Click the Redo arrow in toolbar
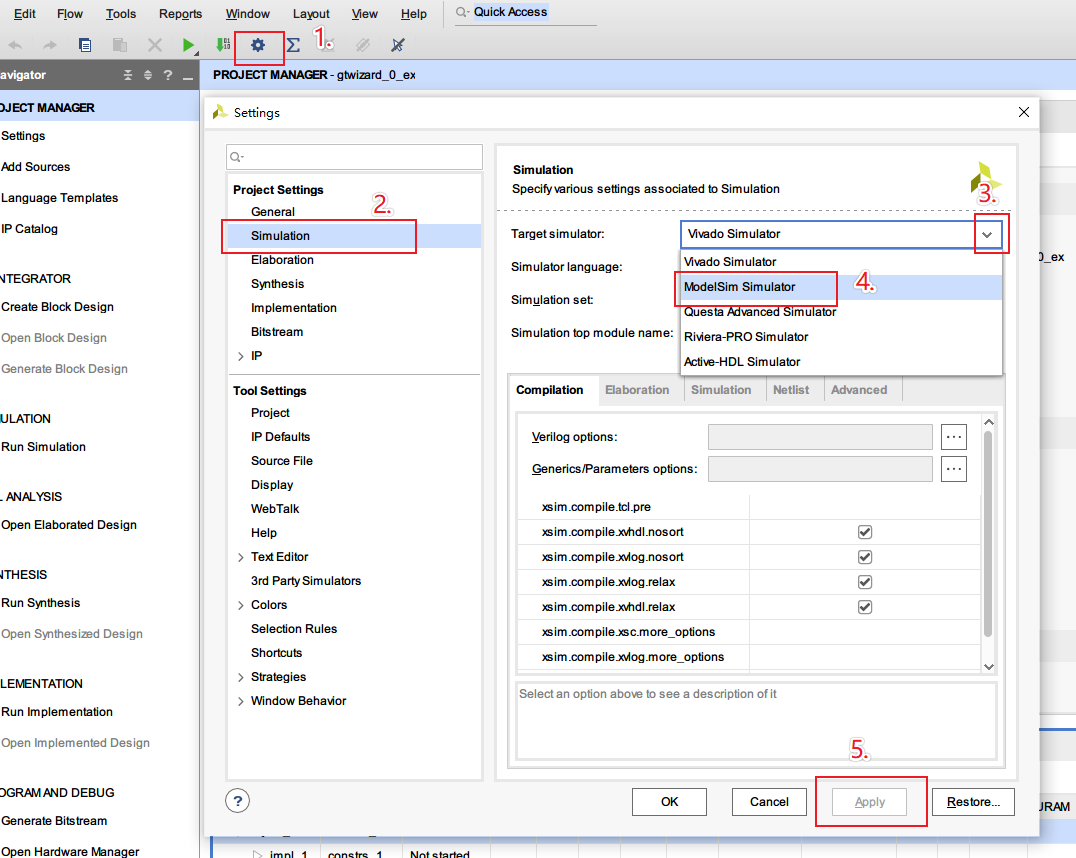 49,45
